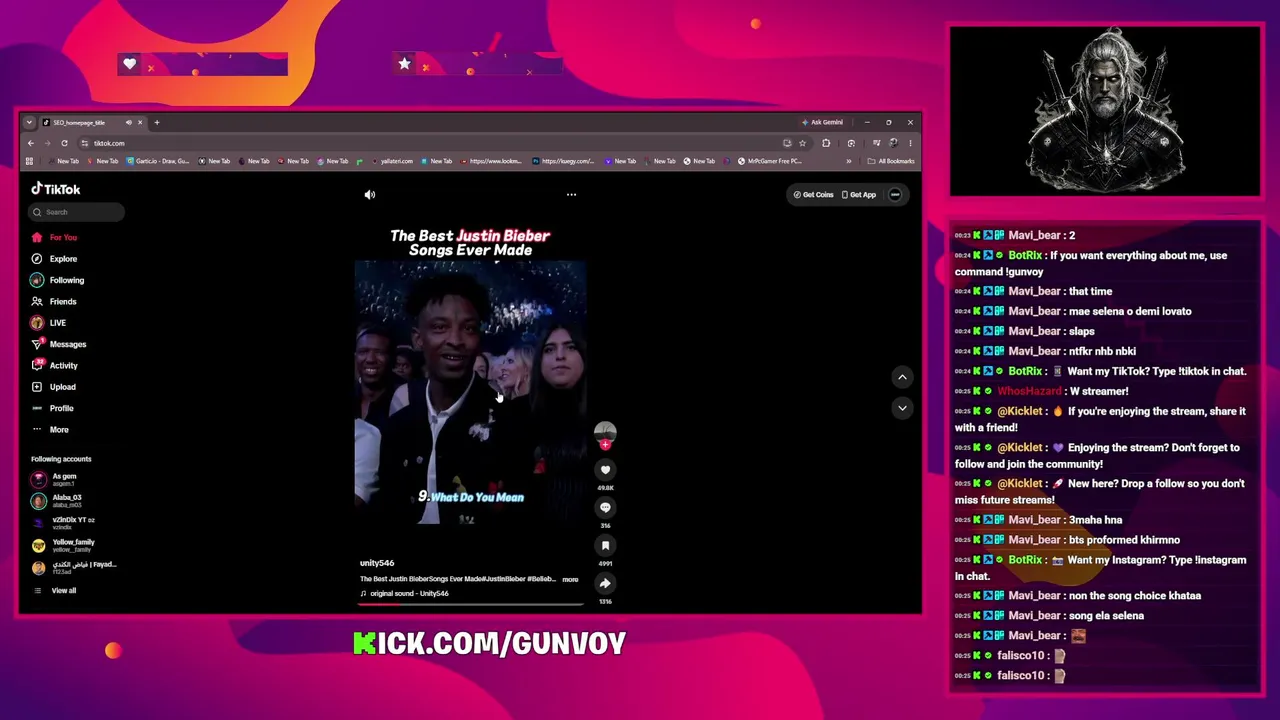Open the comments on the video
The width and height of the screenshot is (1280, 720).
(605, 508)
